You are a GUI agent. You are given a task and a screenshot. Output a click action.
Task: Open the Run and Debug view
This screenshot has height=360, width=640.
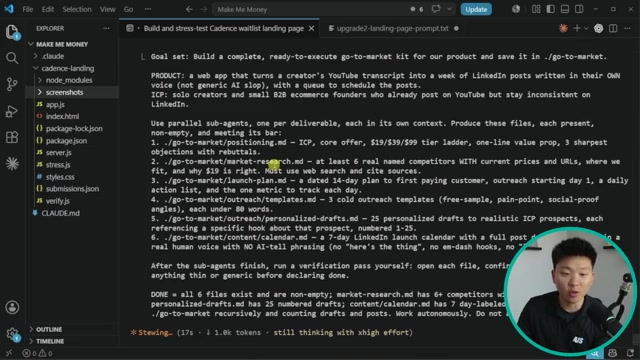[12, 111]
